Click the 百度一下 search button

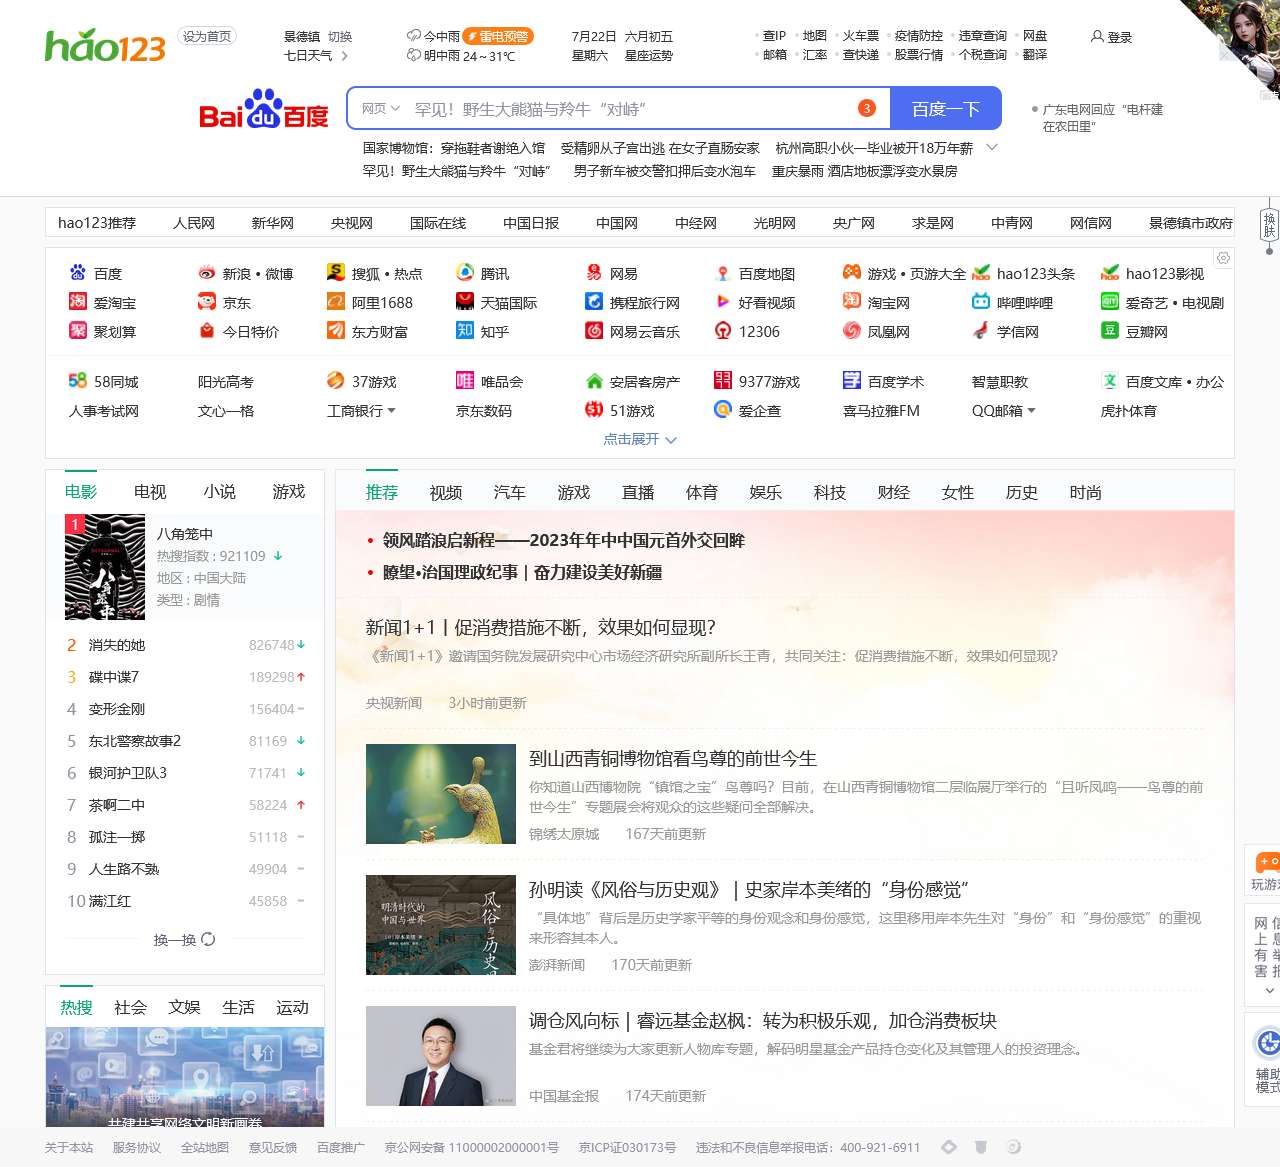coord(945,108)
